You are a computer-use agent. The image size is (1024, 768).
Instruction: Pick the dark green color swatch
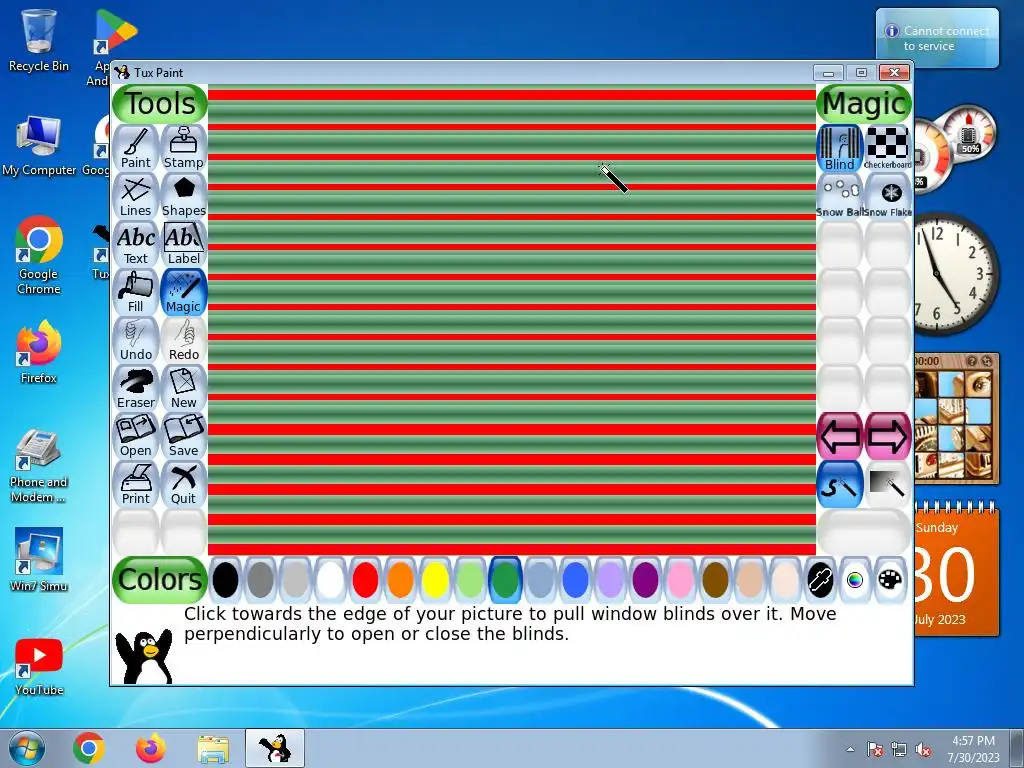pos(505,579)
